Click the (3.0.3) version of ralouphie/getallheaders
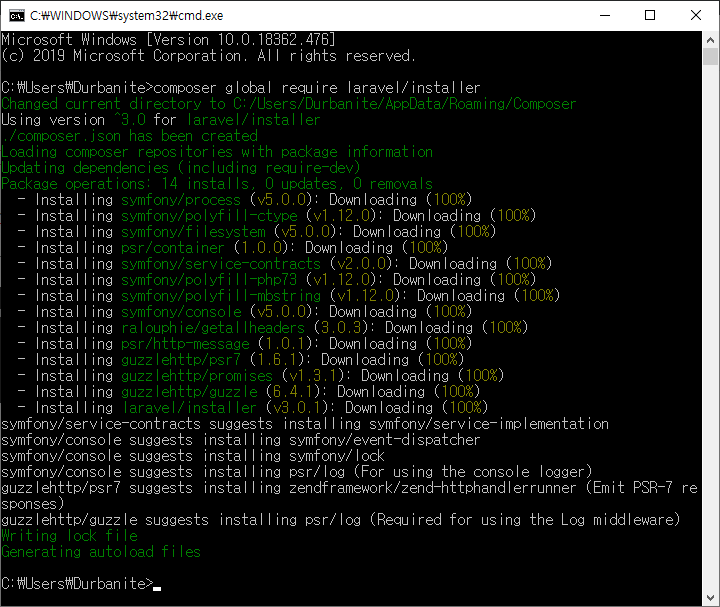 point(341,328)
